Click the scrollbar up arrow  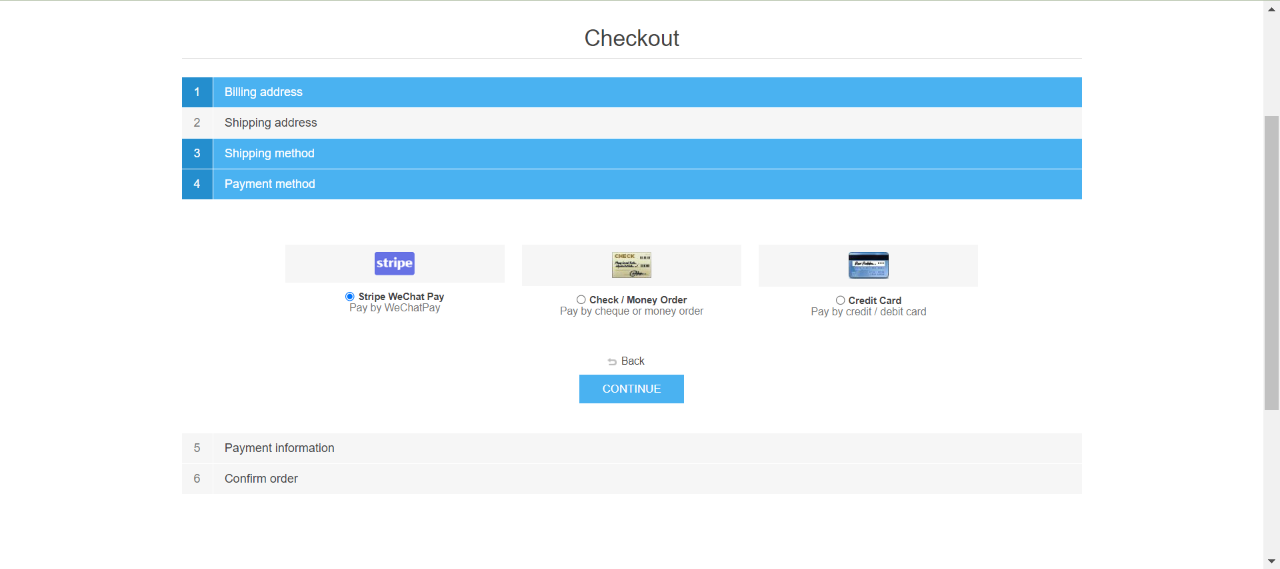(x=1271, y=8)
